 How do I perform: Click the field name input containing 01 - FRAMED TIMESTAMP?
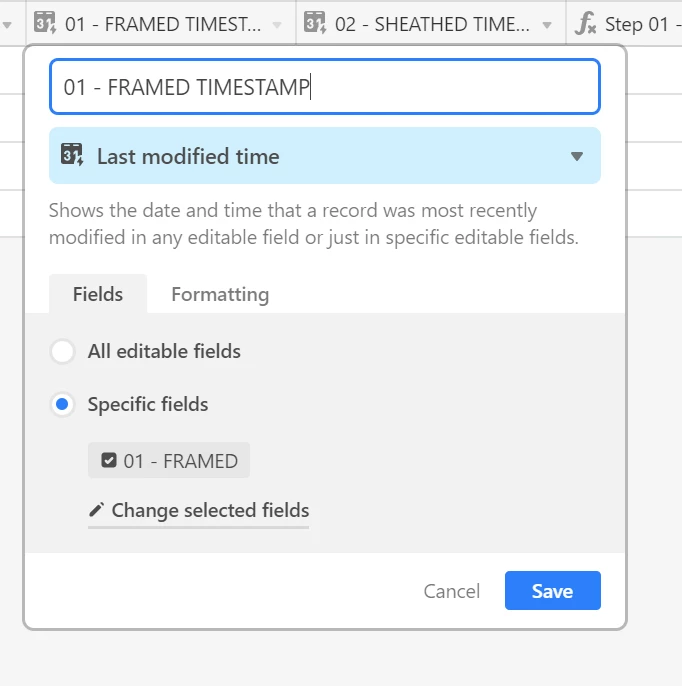click(325, 87)
